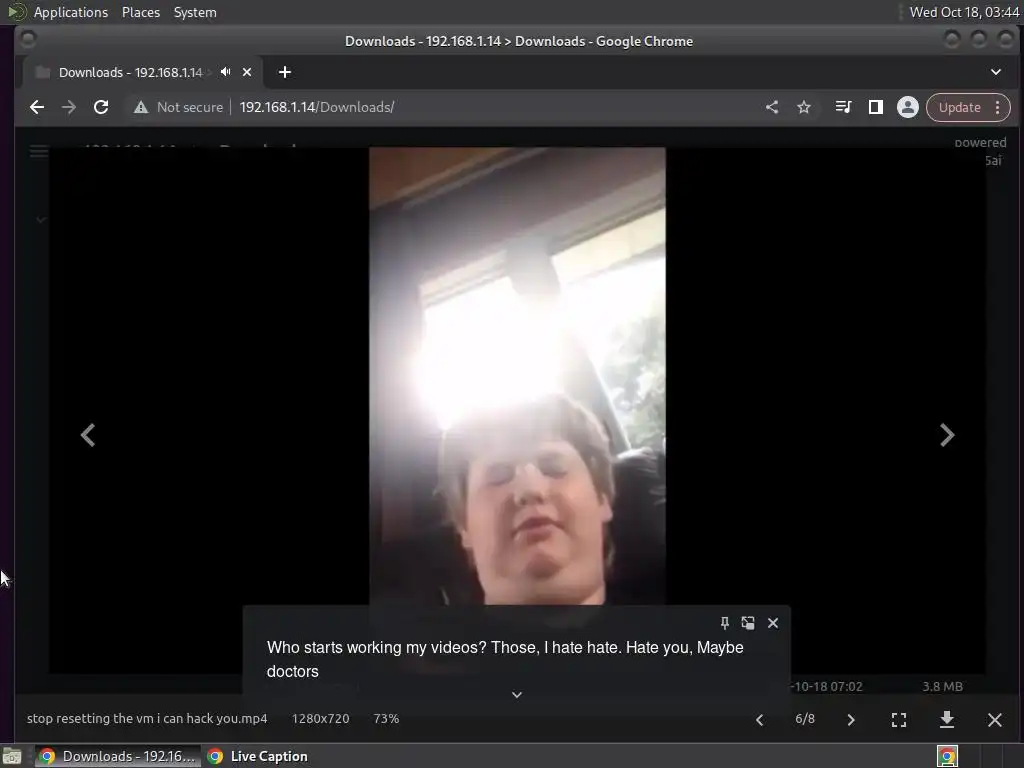Show the previous media with left arrow
1024x768 pixels.
[88, 435]
